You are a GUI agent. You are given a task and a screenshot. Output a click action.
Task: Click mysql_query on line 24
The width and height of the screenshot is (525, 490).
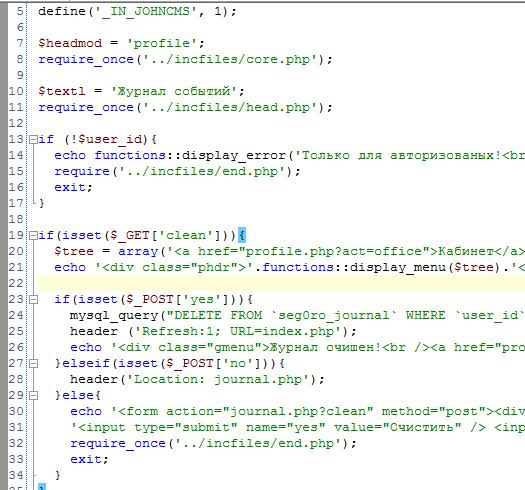(x=114, y=316)
